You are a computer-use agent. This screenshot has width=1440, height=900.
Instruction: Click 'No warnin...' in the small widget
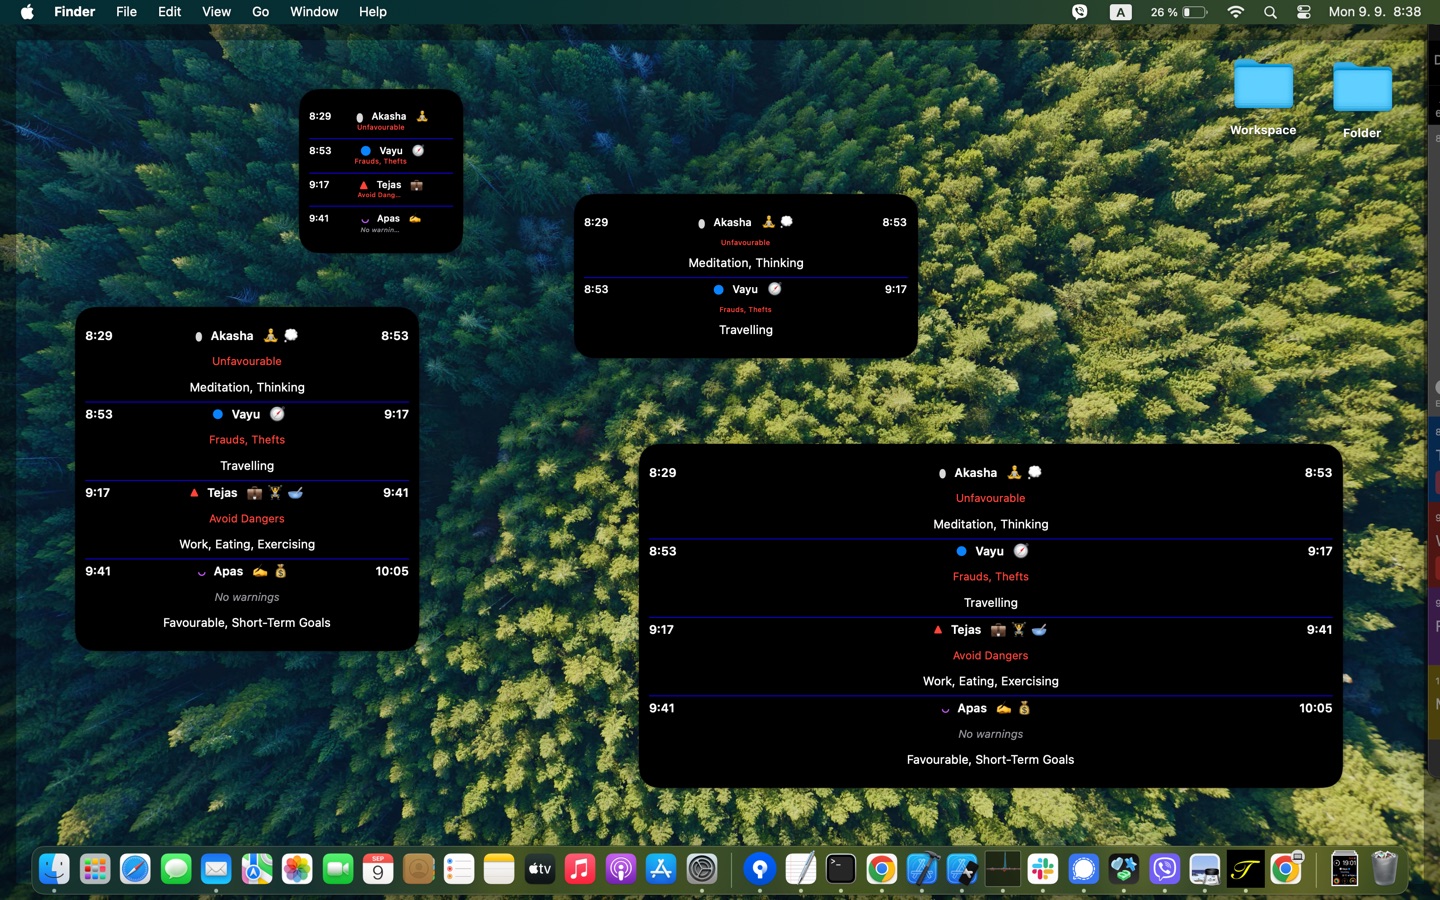379,230
